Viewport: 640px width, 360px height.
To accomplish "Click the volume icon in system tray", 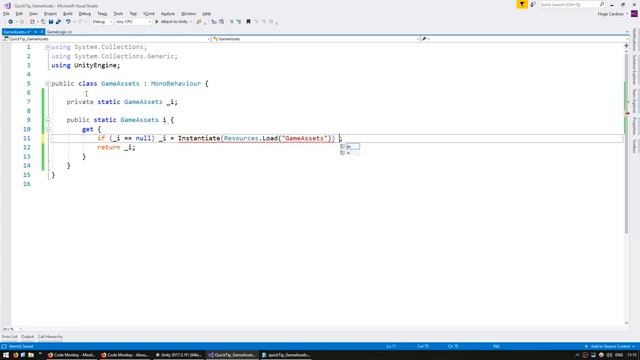I will click(609, 355).
